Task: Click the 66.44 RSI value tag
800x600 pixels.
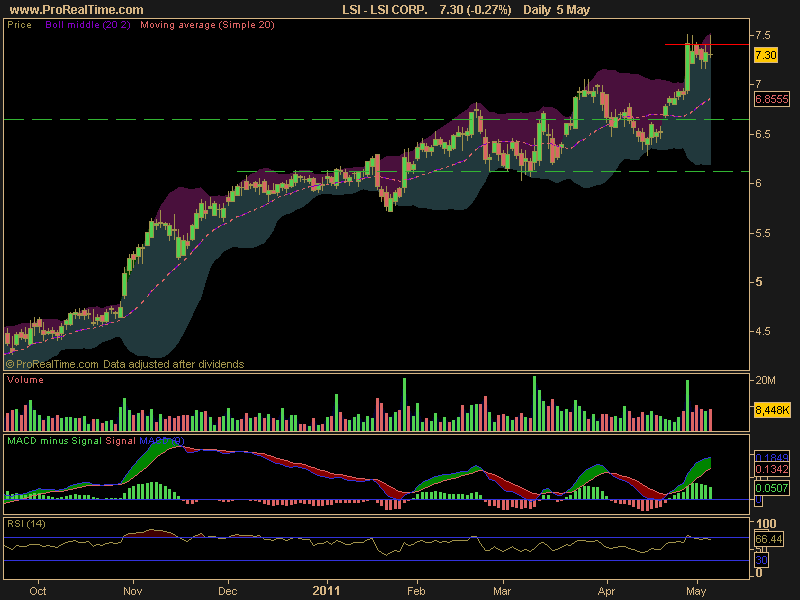Action: [x=769, y=539]
